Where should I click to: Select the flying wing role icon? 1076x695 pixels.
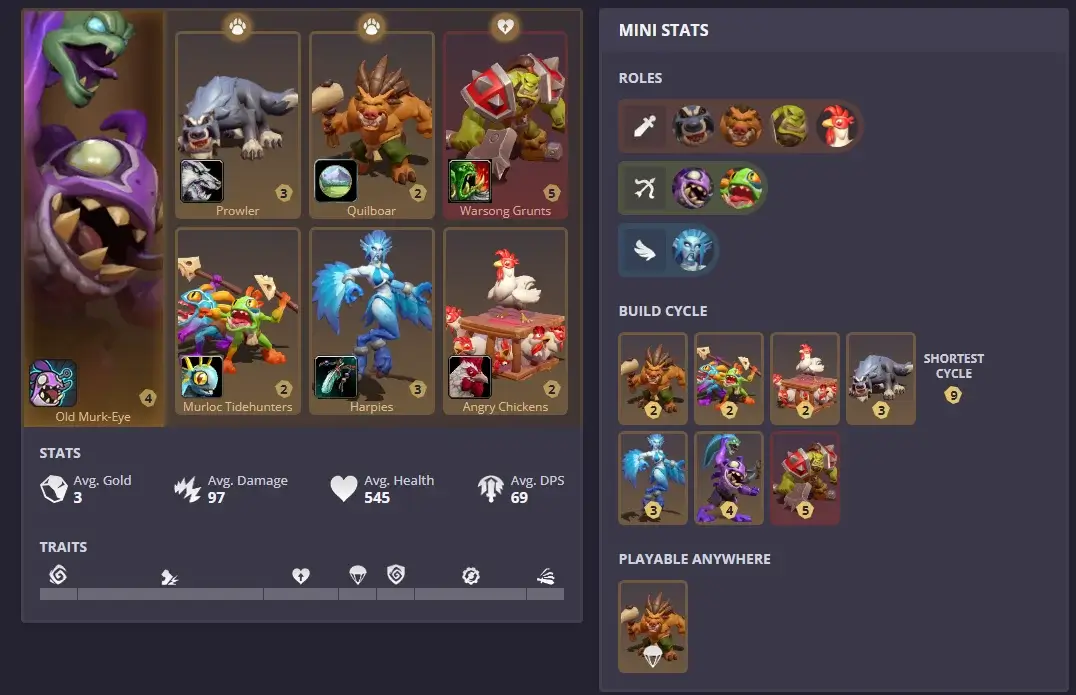pyautogui.click(x=644, y=250)
